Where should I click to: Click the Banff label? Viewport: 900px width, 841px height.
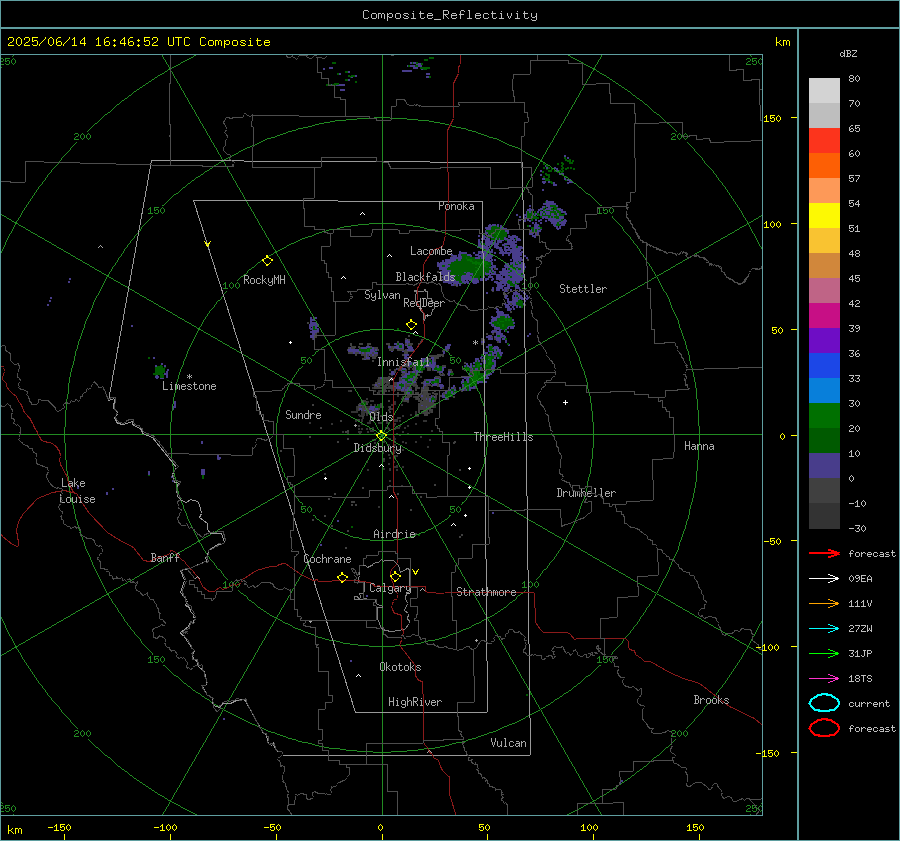click(x=165, y=557)
